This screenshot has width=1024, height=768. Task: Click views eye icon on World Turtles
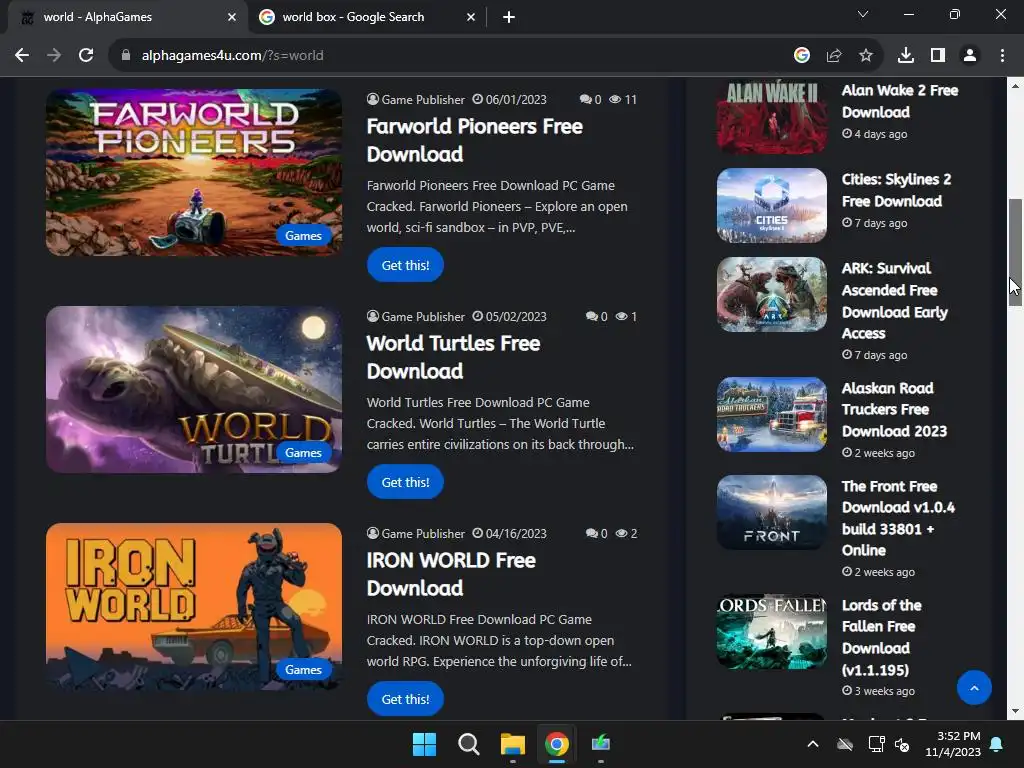[622, 316]
